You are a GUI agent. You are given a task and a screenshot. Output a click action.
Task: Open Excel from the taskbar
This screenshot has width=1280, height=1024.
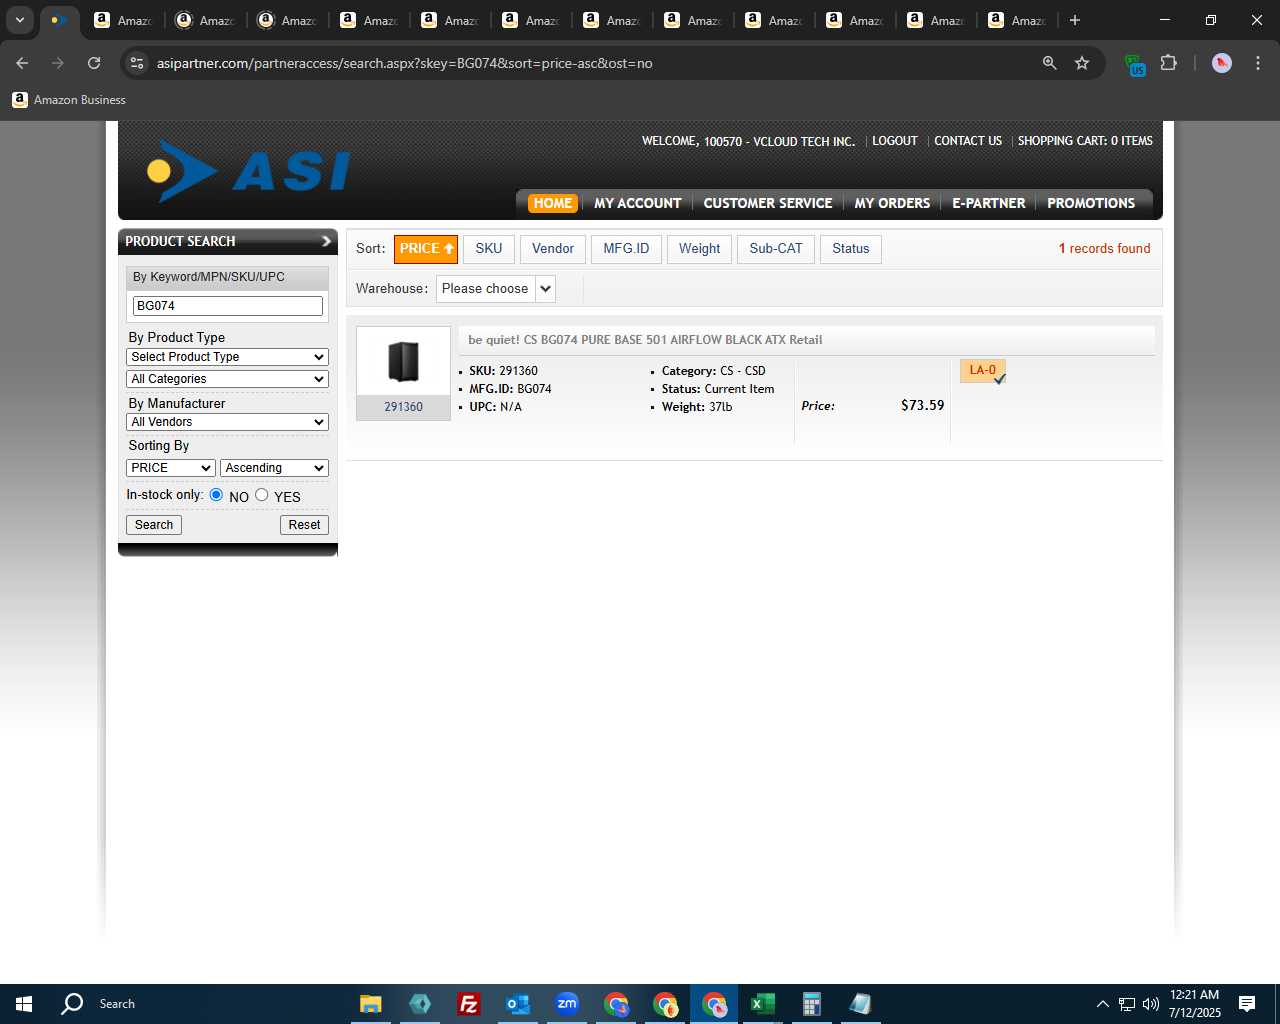762,1004
